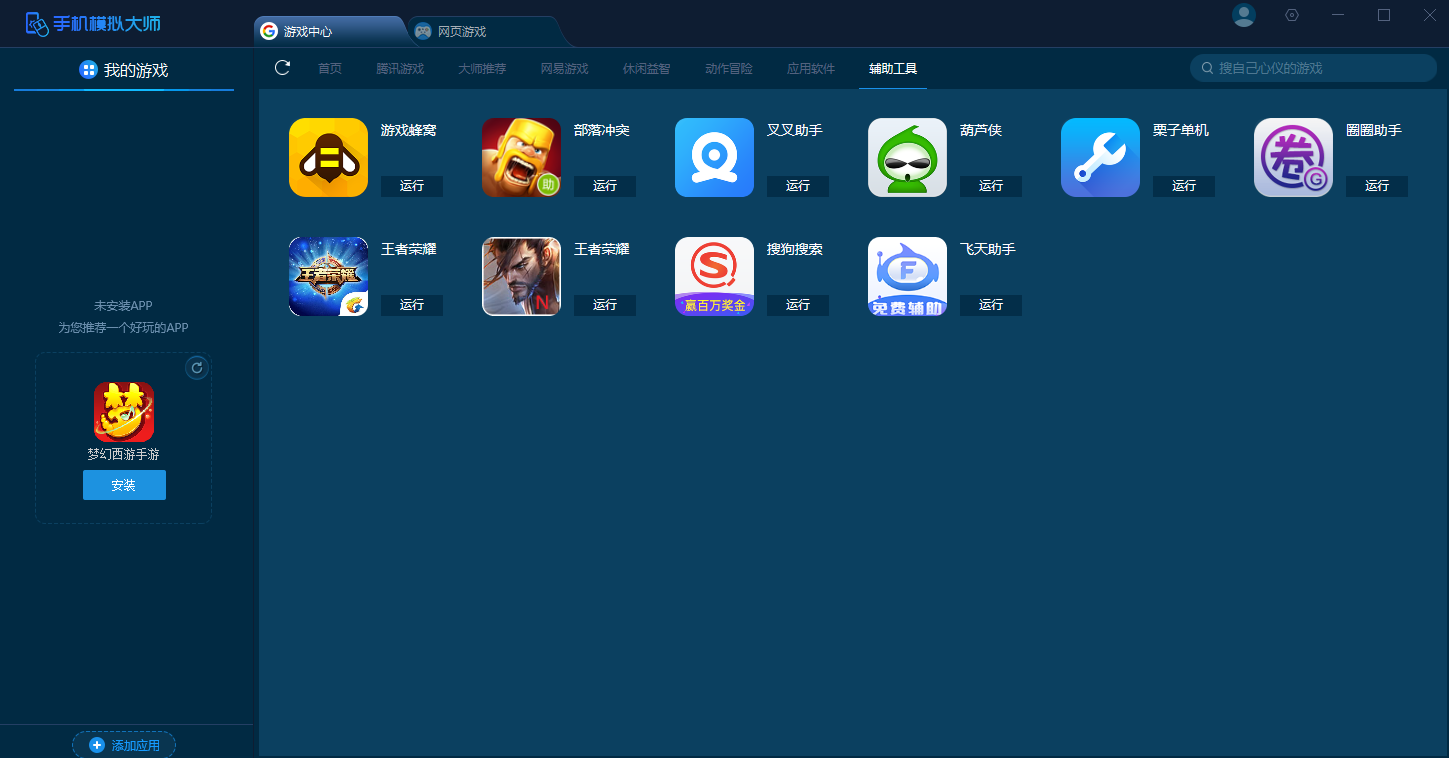
Task: Refresh the recommended app card
Action: click(197, 368)
